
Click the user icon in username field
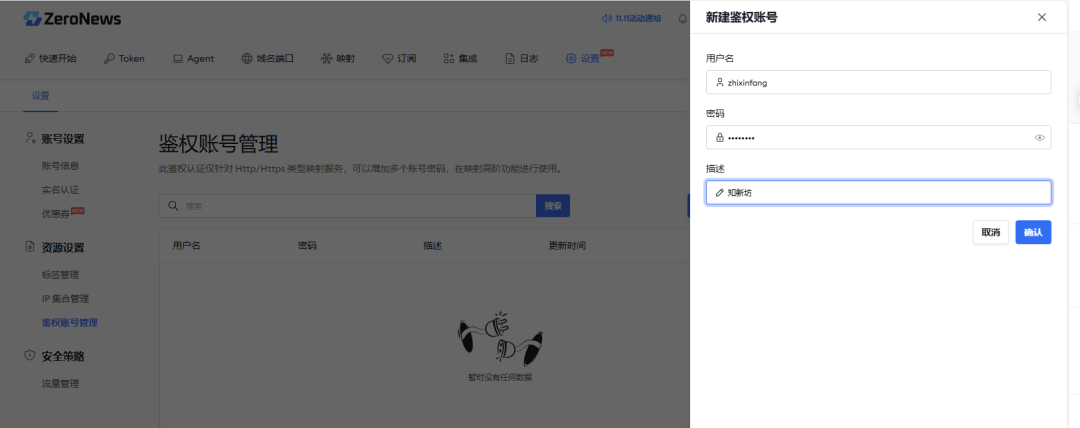[x=720, y=82]
